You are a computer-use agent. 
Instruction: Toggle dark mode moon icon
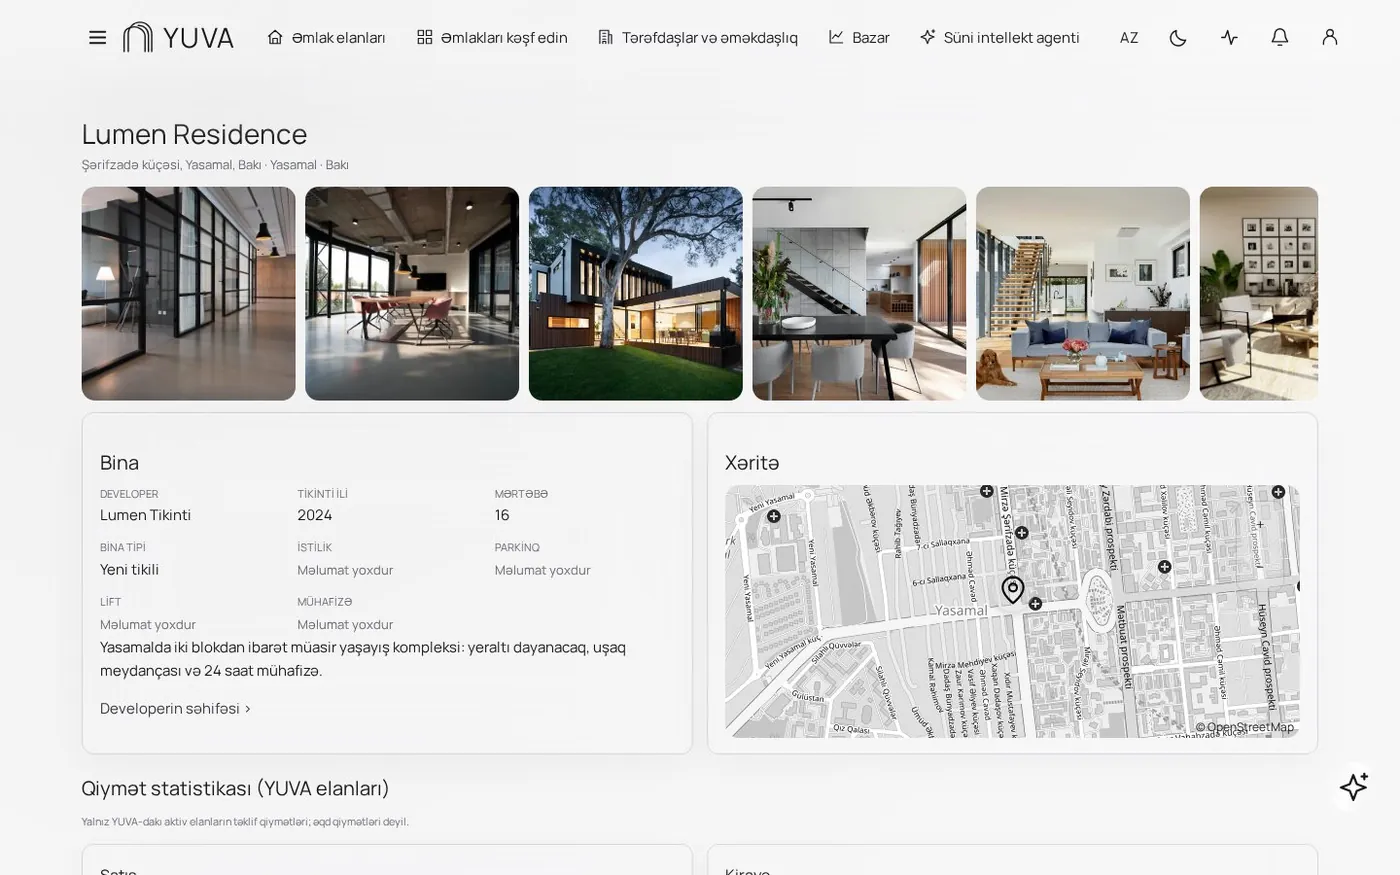coord(1178,38)
